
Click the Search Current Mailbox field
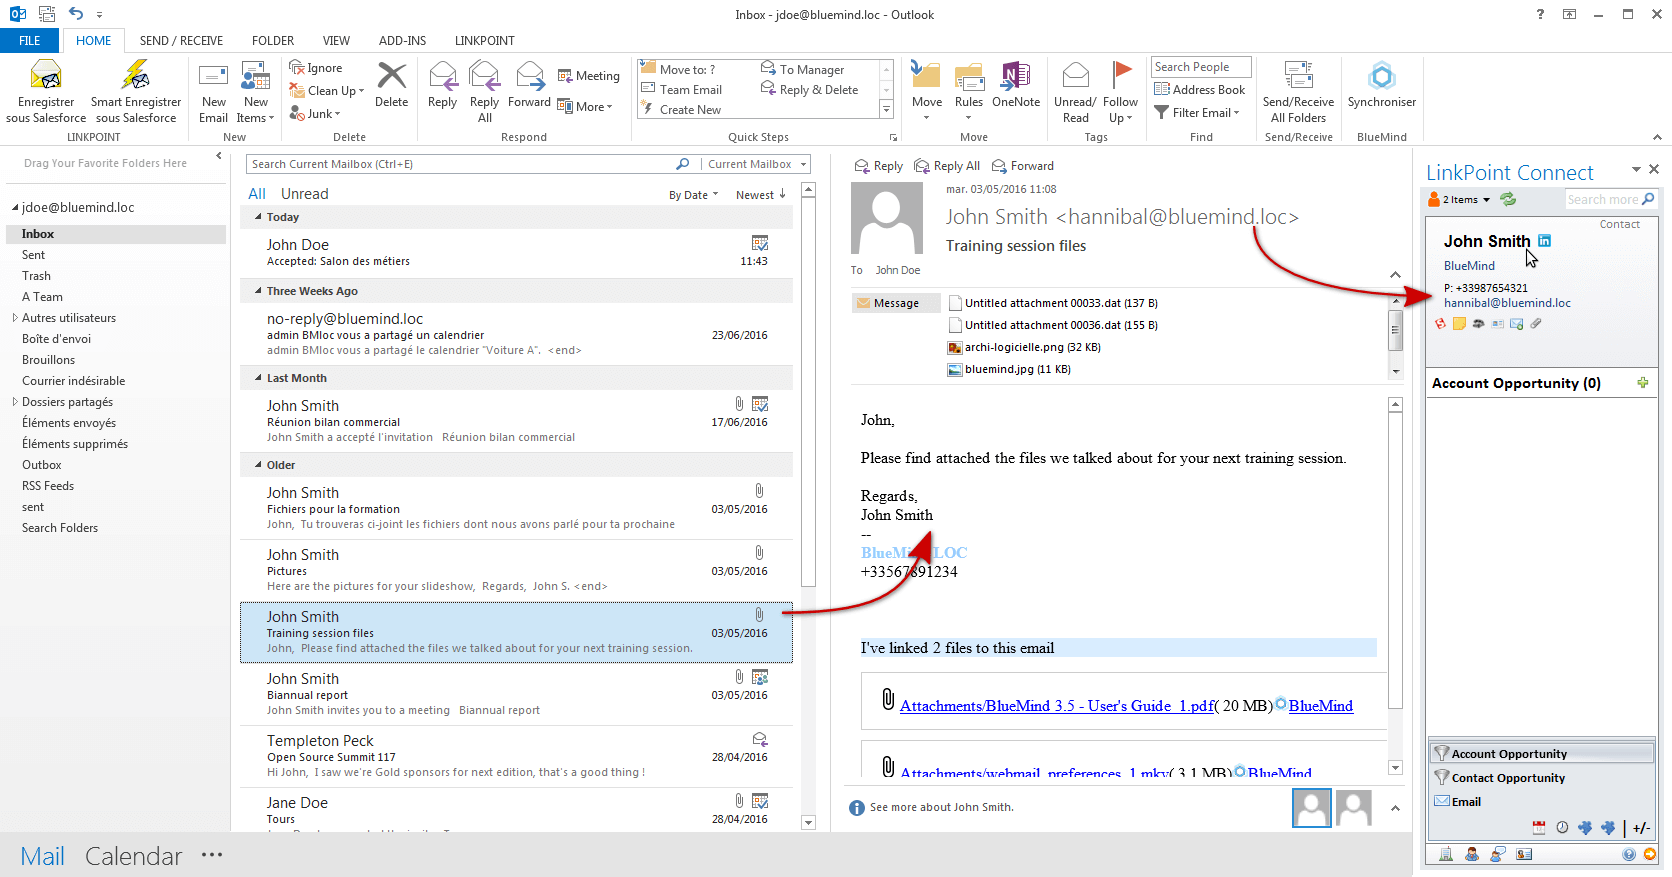tap(460, 164)
